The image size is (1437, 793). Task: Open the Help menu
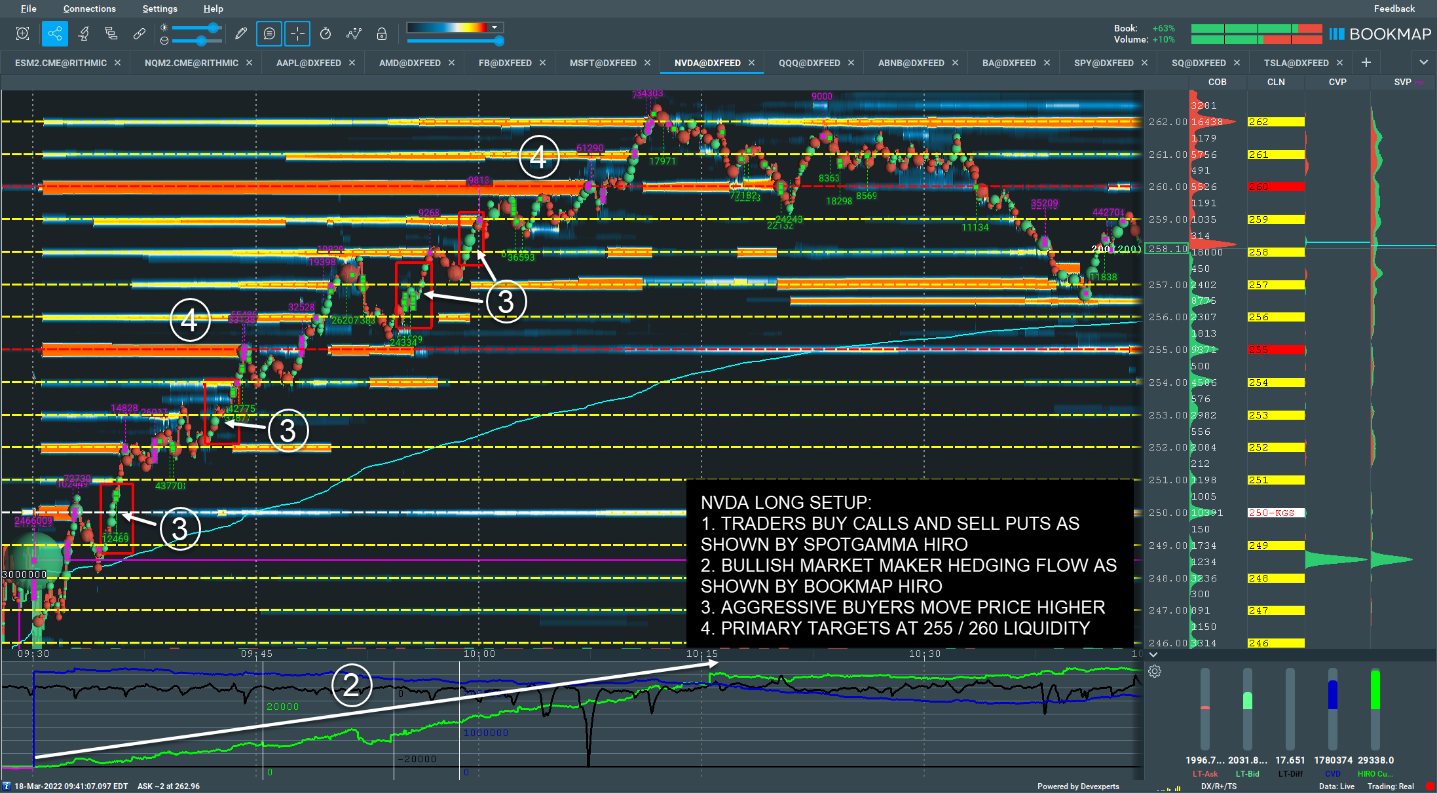pos(213,8)
